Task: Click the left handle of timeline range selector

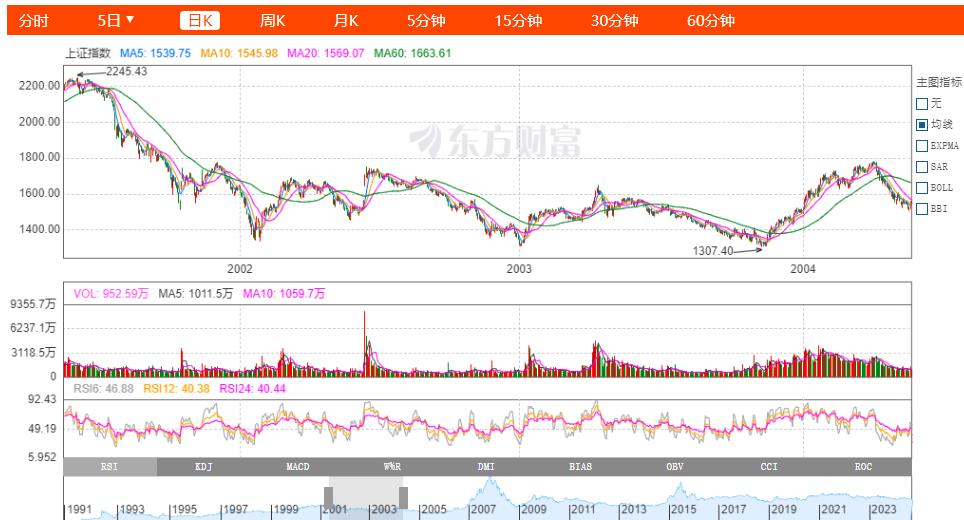Action: coord(328,497)
